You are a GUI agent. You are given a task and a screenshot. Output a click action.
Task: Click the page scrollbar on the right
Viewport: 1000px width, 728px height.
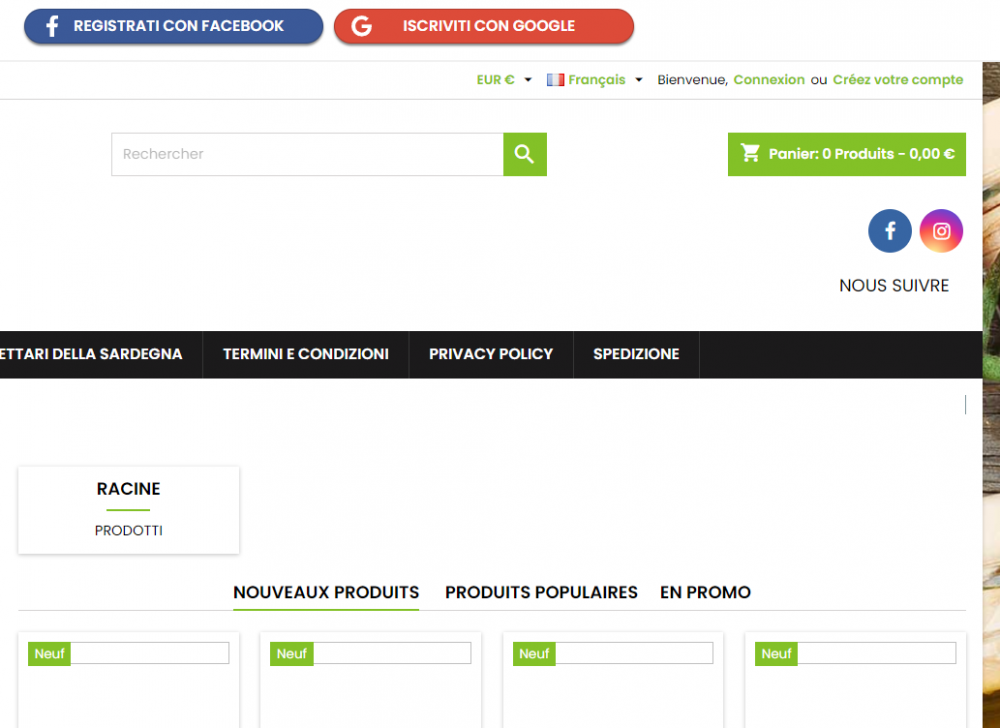coord(964,404)
